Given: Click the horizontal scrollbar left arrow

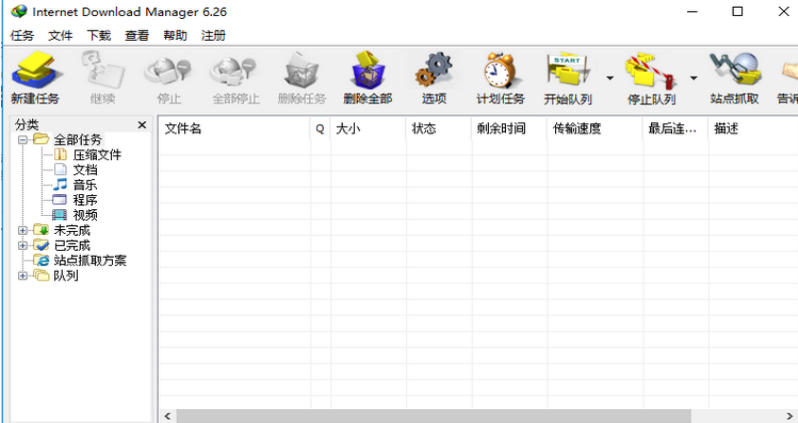Looking at the screenshot, I should click(x=168, y=416).
